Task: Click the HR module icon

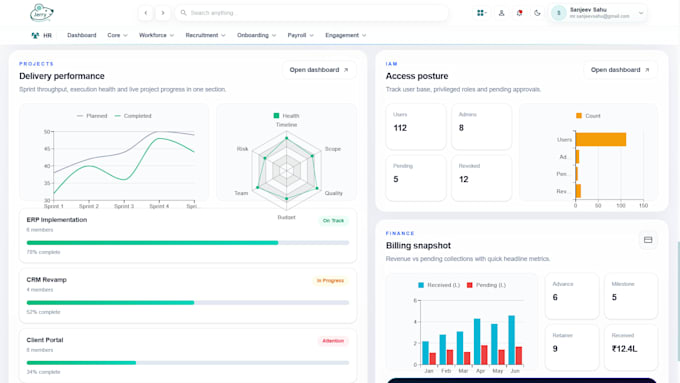Action: tap(35, 36)
